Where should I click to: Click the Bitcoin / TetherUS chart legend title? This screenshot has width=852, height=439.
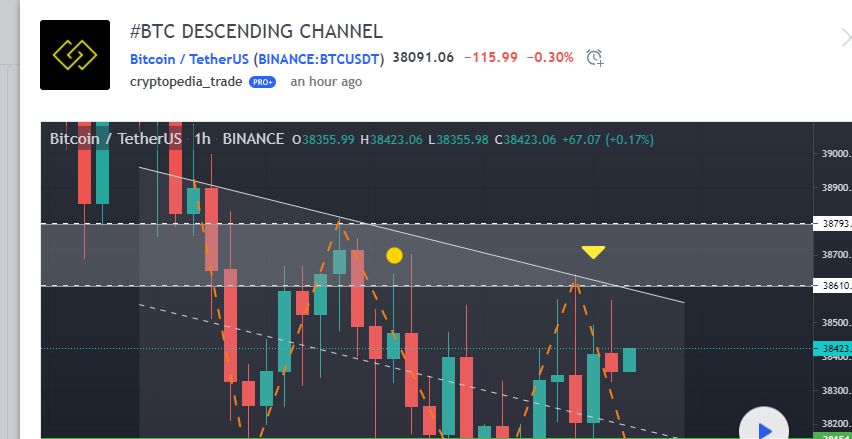click(x=117, y=139)
